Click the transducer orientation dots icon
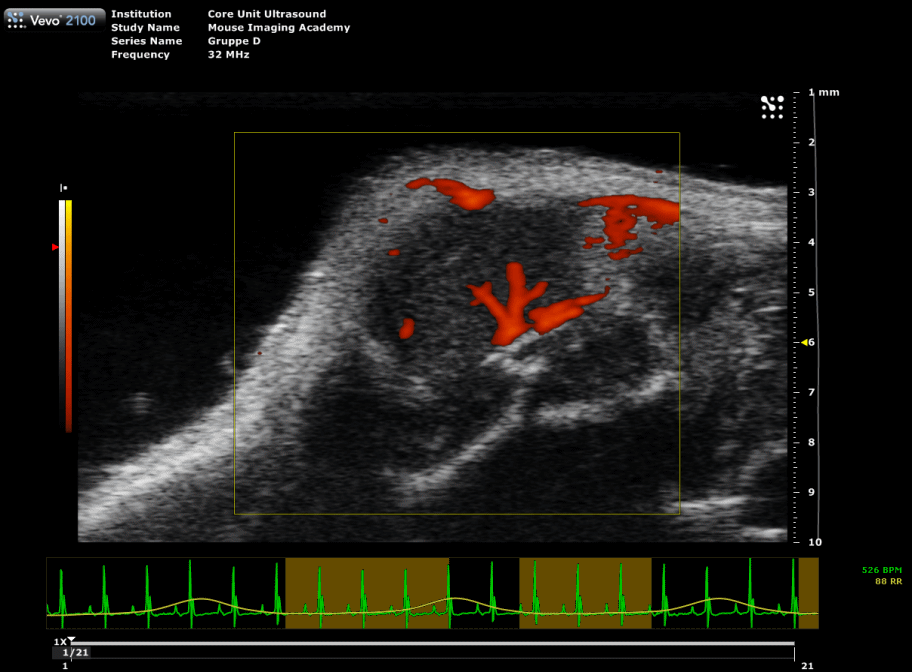The height and width of the screenshot is (672, 912). pyautogui.click(x=772, y=108)
